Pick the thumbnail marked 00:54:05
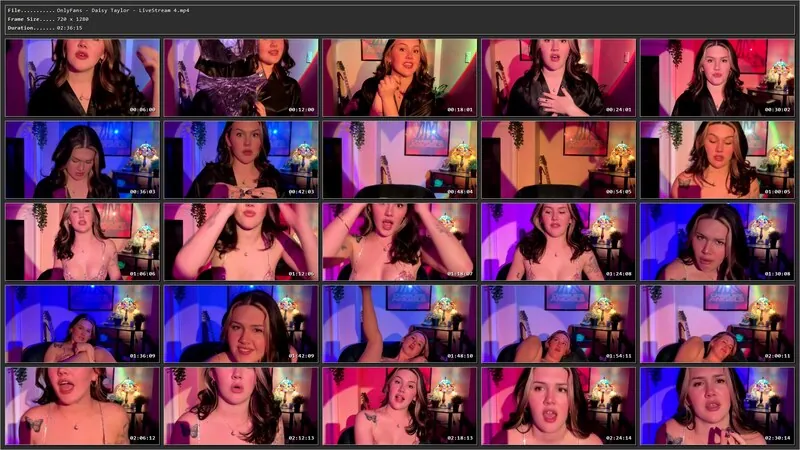Image resolution: width=800 pixels, height=450 pixels. [558, 160]
